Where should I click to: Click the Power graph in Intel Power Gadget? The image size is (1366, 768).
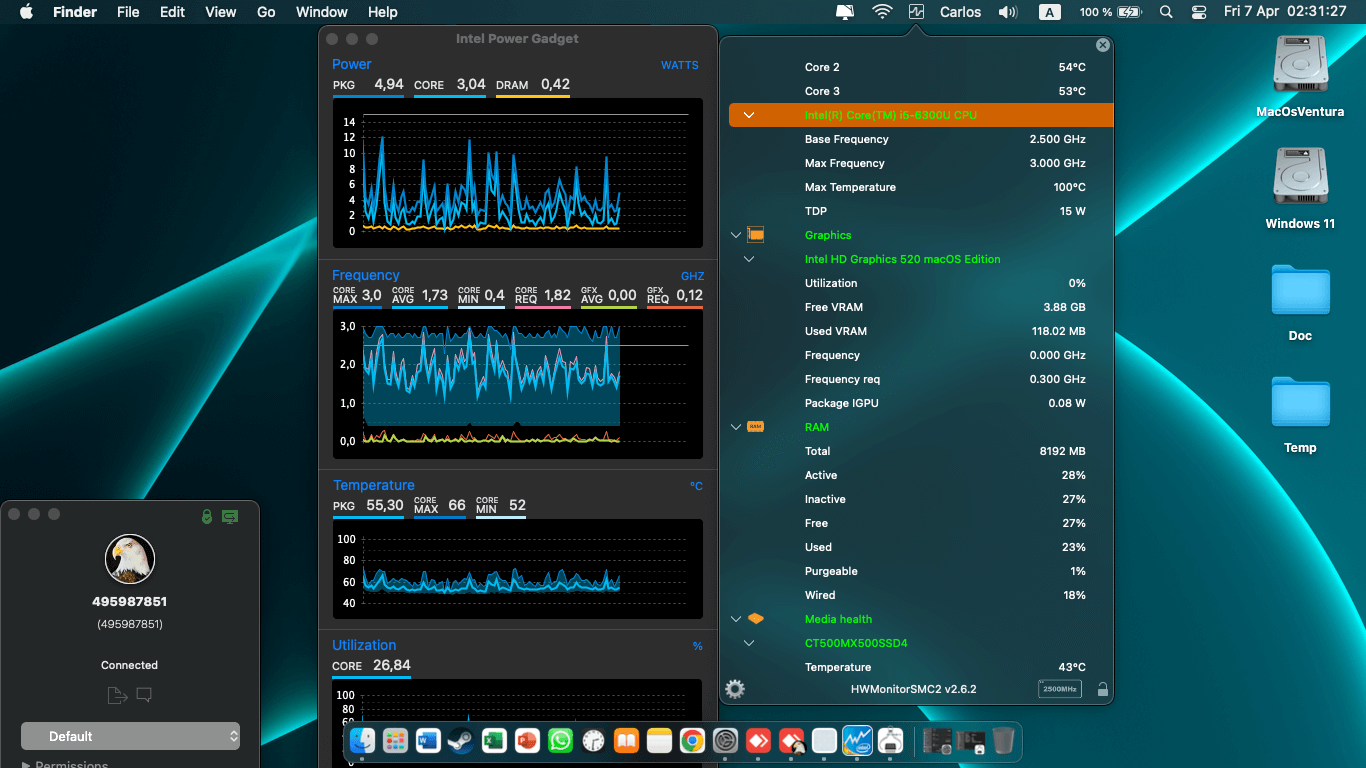click(518, 173)
